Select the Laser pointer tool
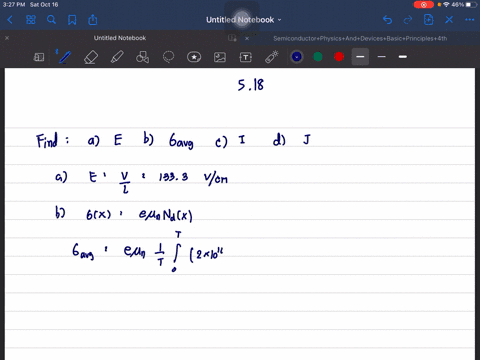480x360 pixels. coord(272,57)
